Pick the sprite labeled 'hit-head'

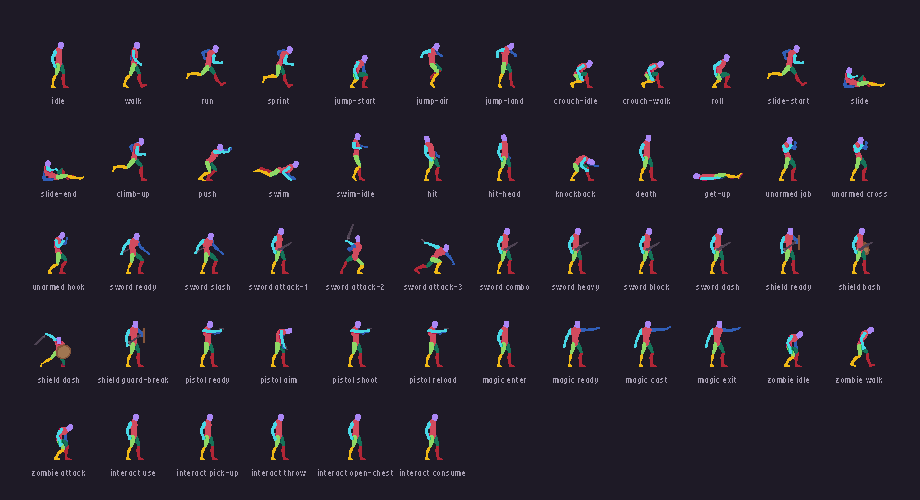tap(505, 158)
